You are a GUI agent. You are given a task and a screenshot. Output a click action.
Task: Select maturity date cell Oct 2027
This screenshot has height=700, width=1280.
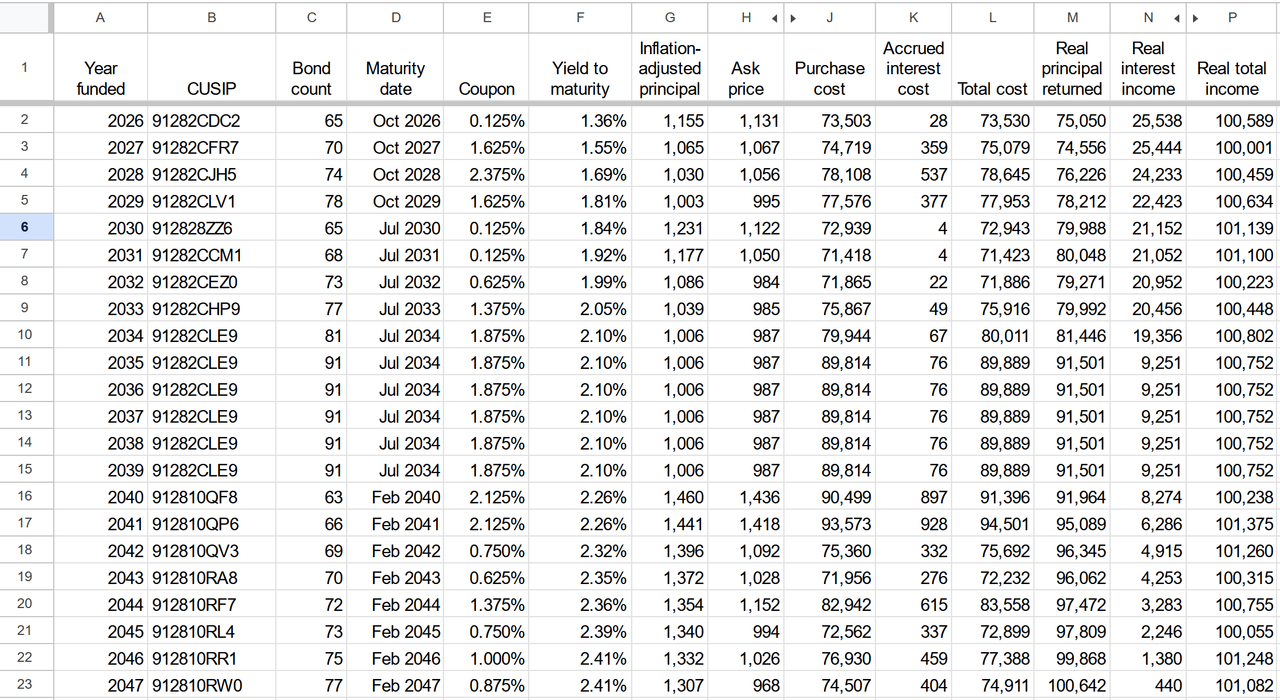(x=396, y=148)
